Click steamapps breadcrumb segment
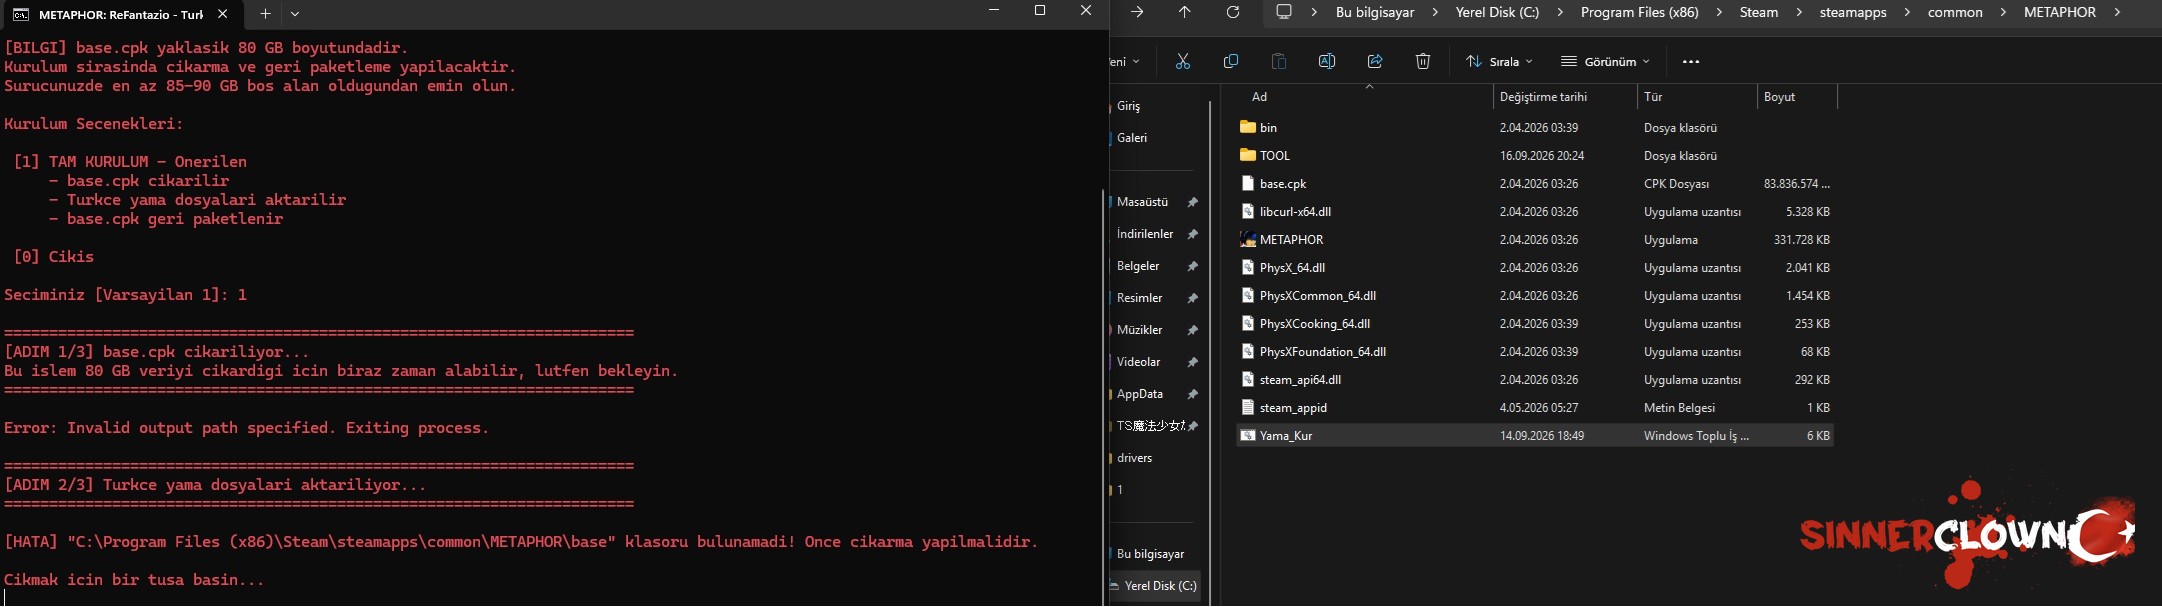This screenshot has height=607, width=2162. [x=1853, y=13]
